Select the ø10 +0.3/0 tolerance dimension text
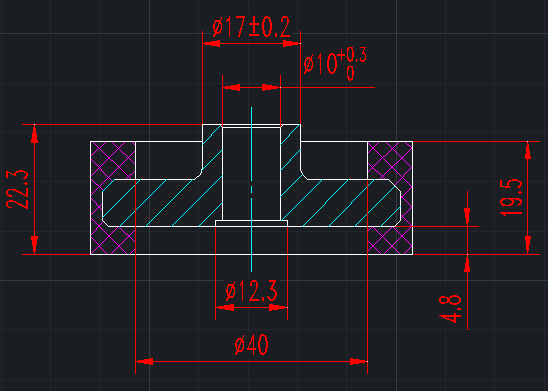 tap(335, 64)
